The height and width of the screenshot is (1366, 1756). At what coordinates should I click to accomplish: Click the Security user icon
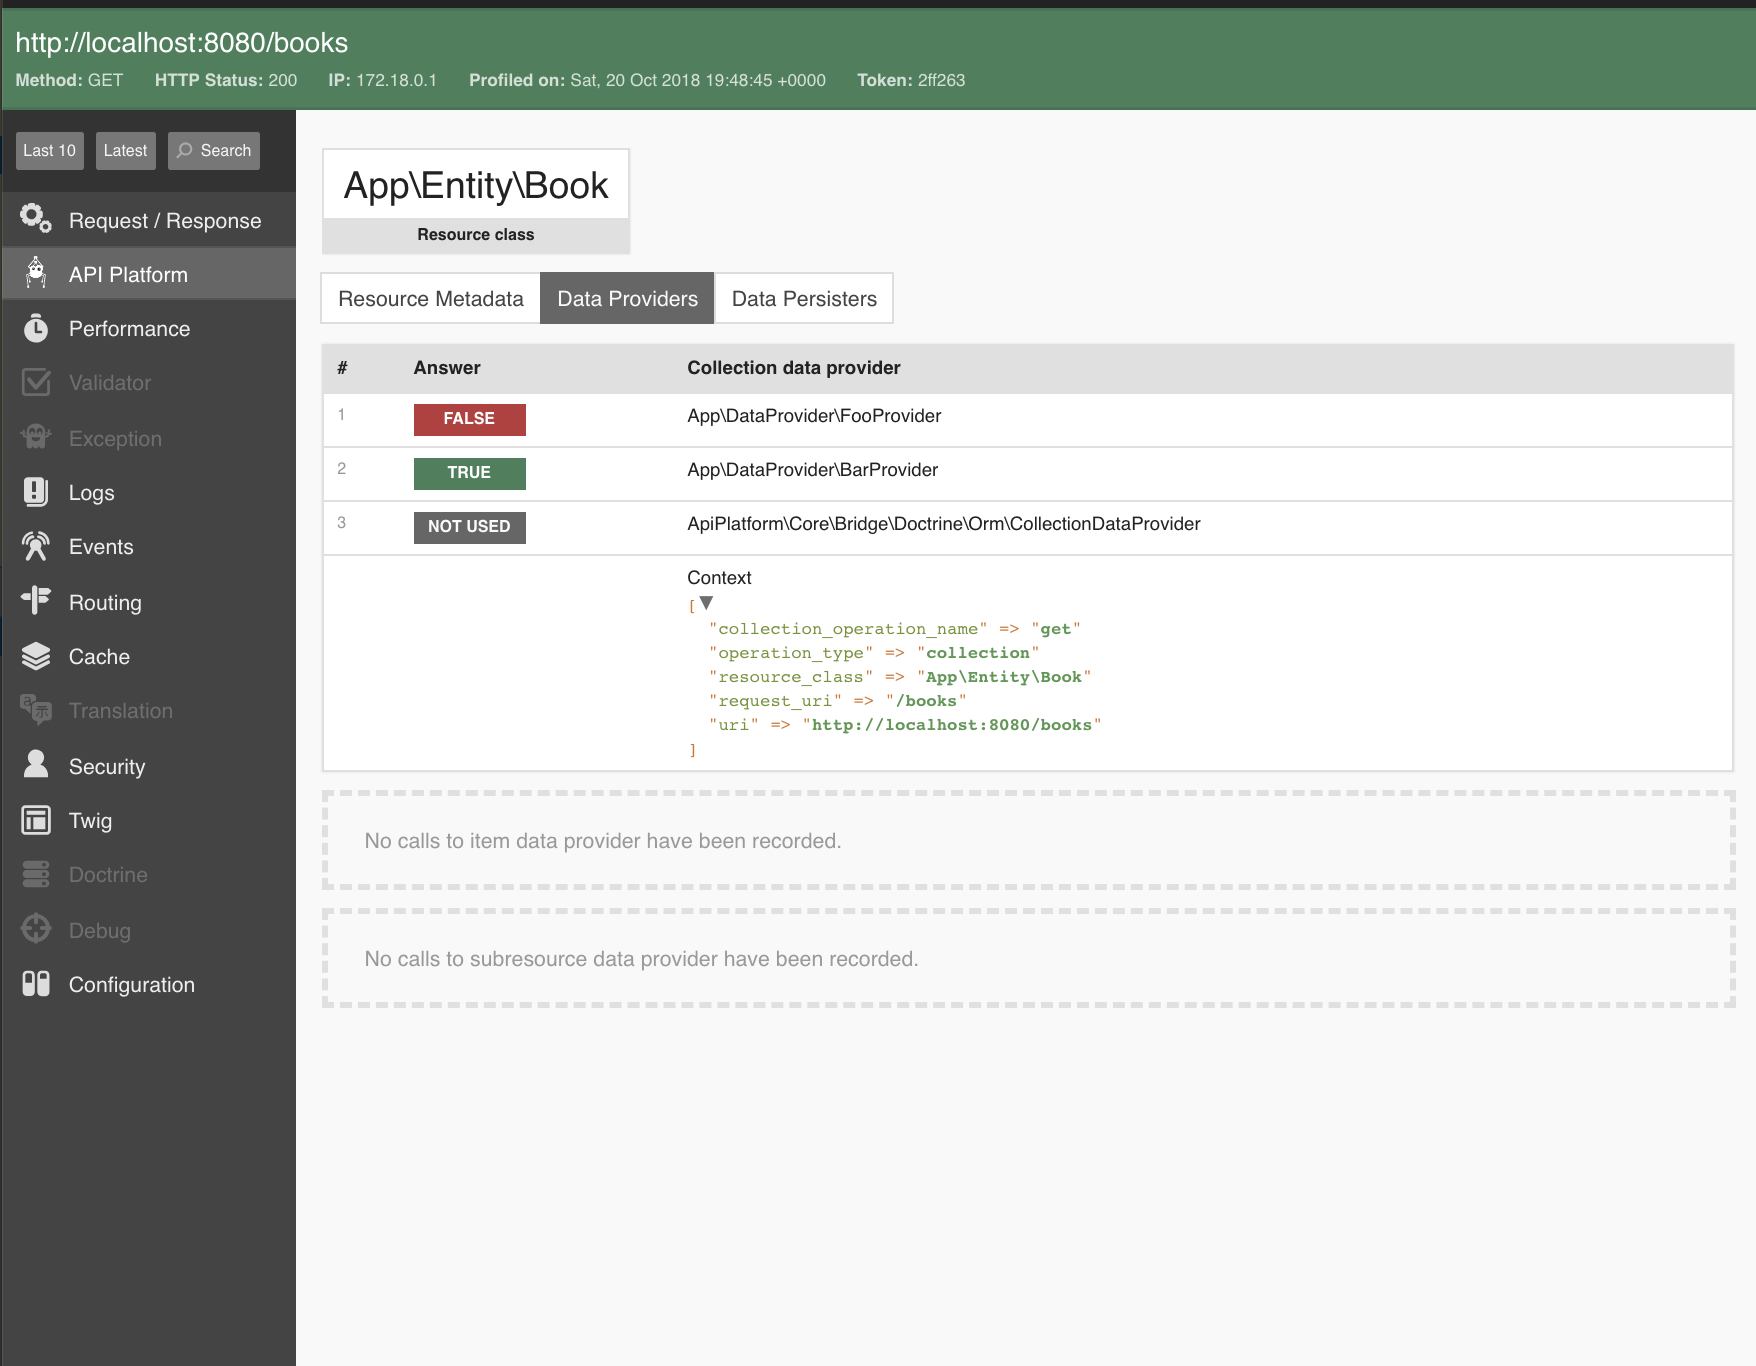(36, 765)
